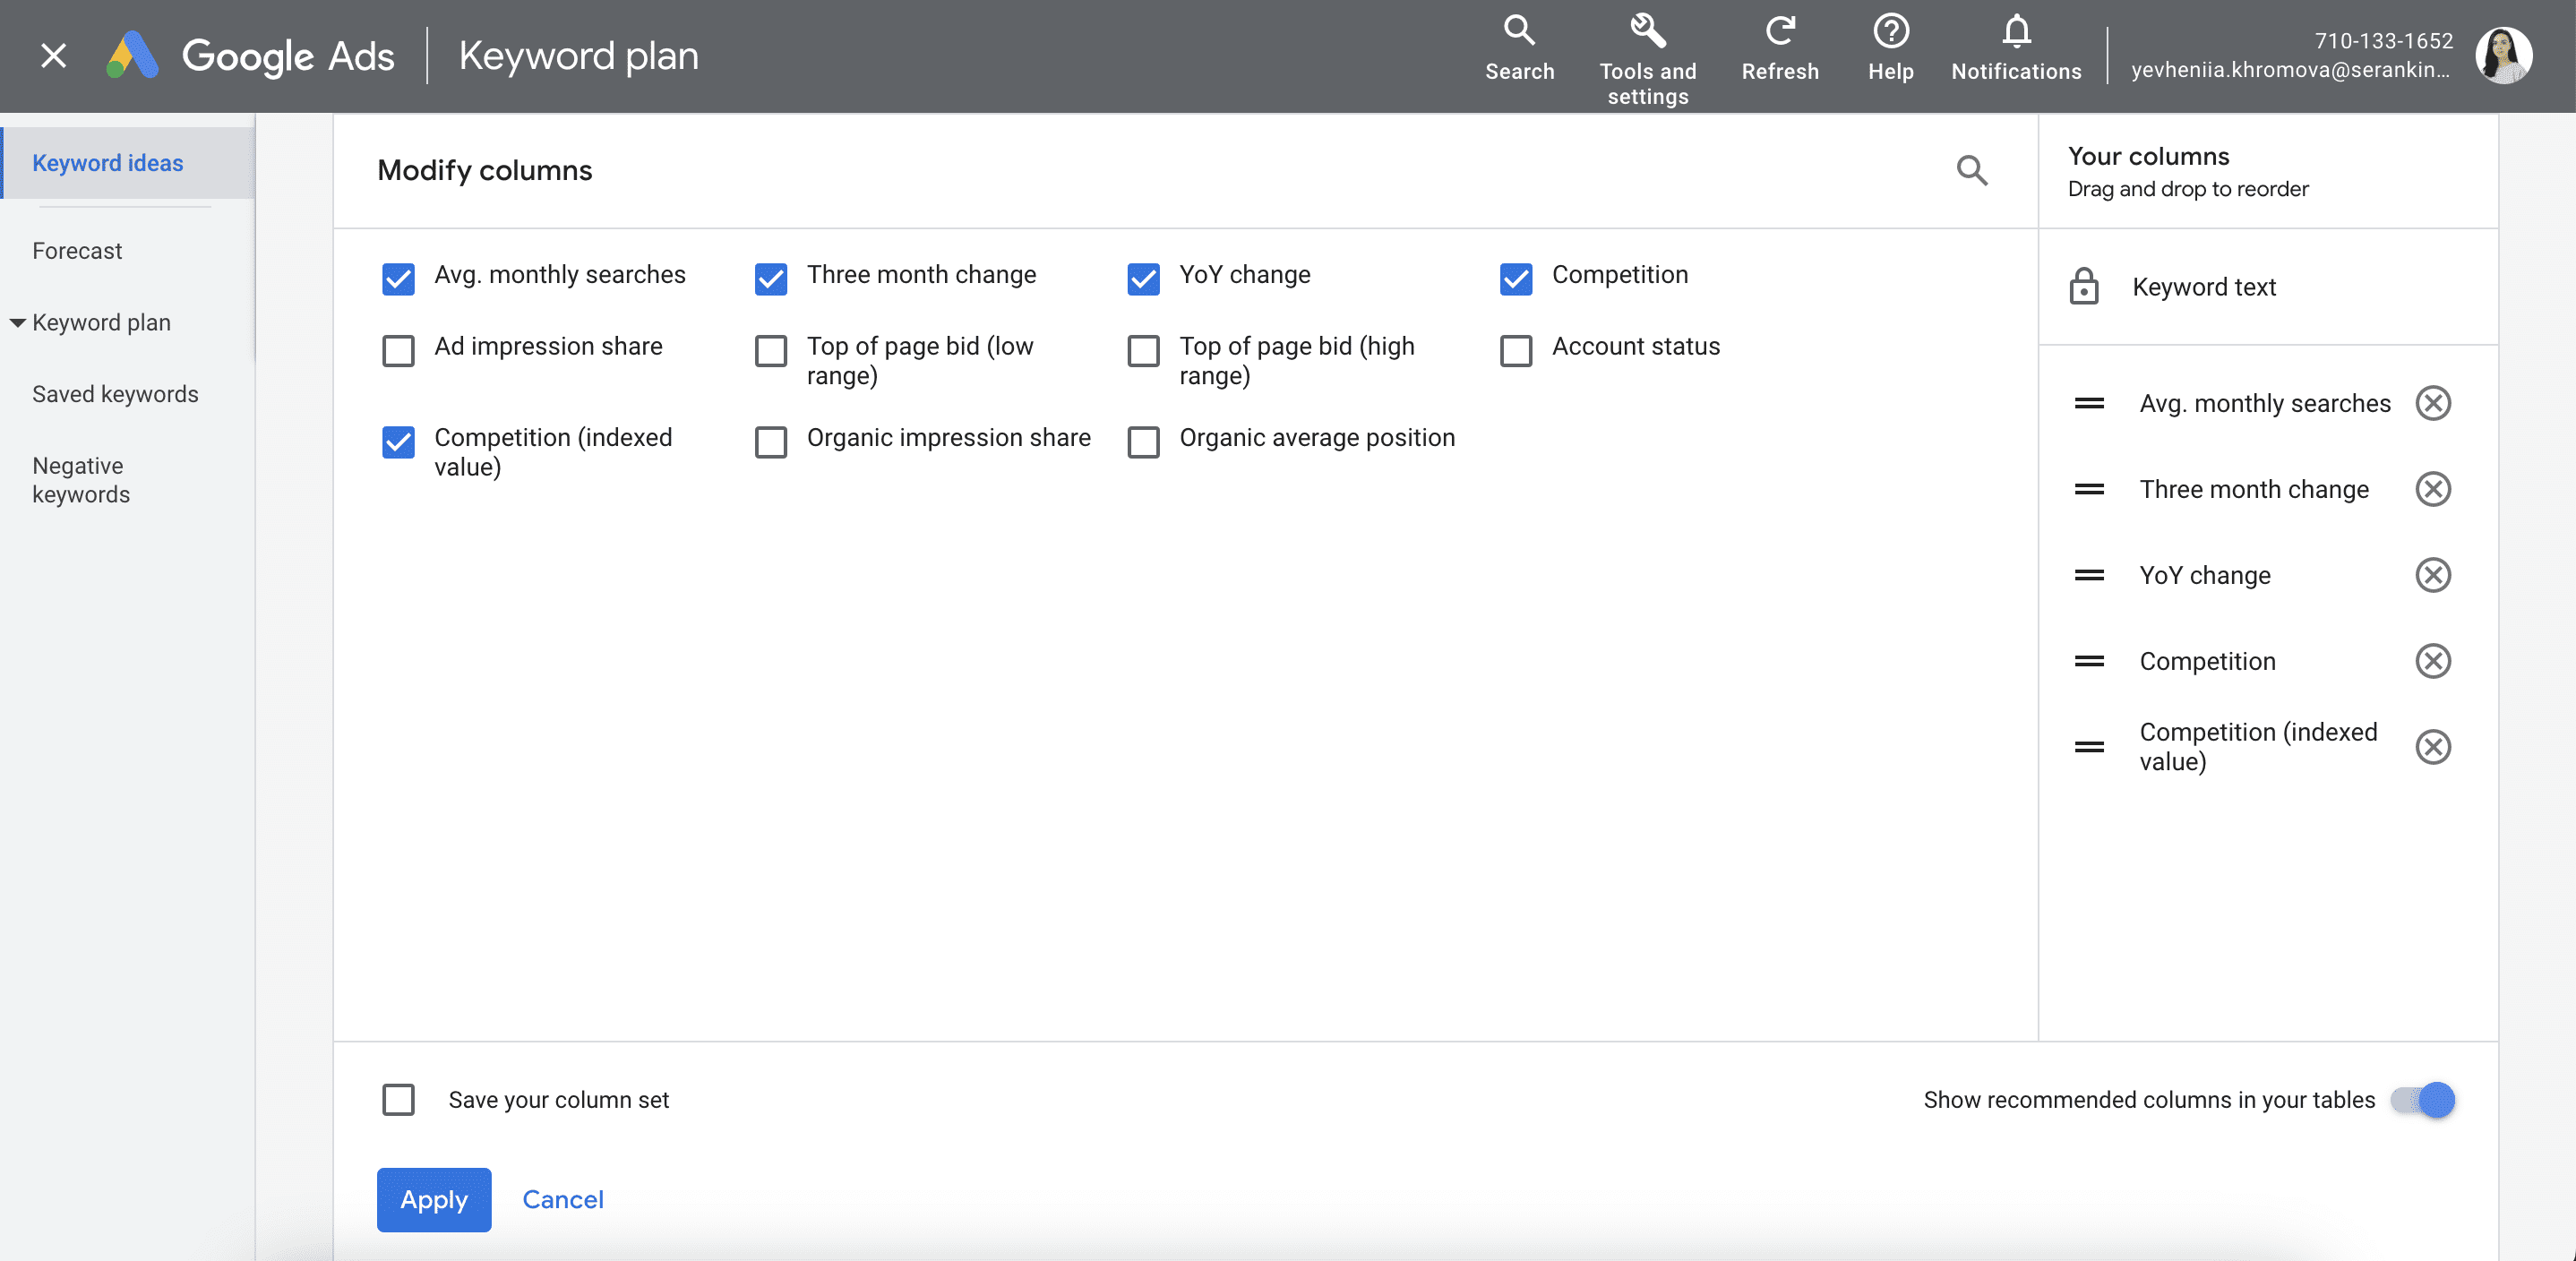Enable the Ad impression share checkbox

tap(398, 351)
